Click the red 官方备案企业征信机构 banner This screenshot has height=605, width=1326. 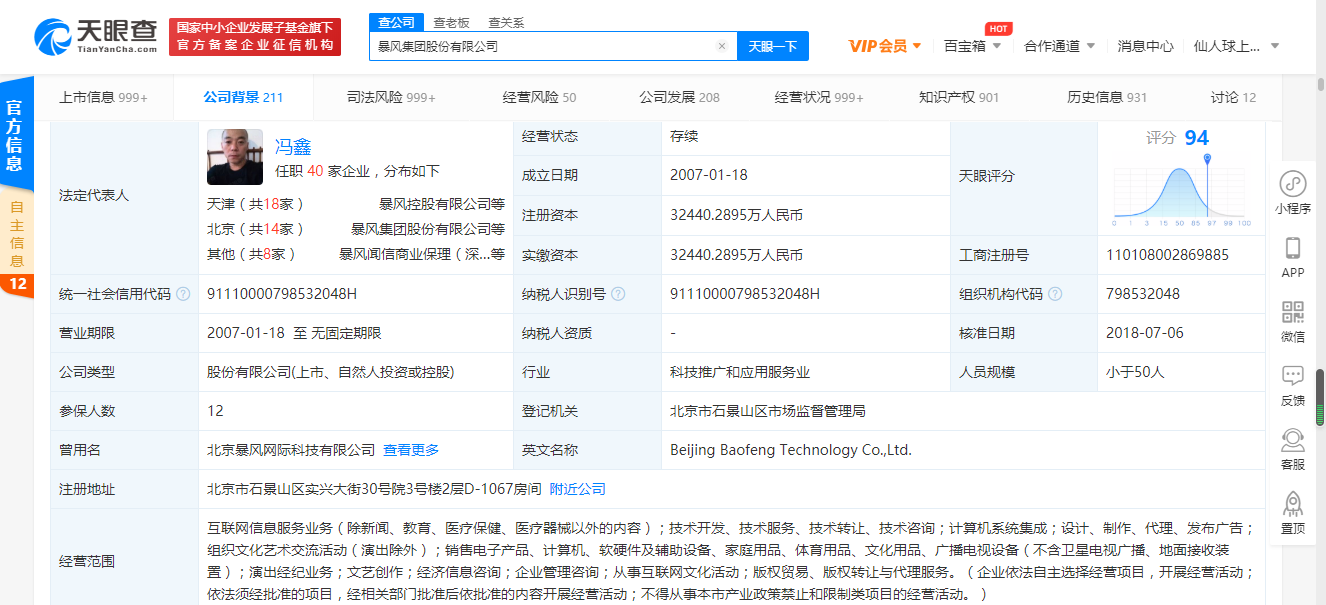pos(255,37)
